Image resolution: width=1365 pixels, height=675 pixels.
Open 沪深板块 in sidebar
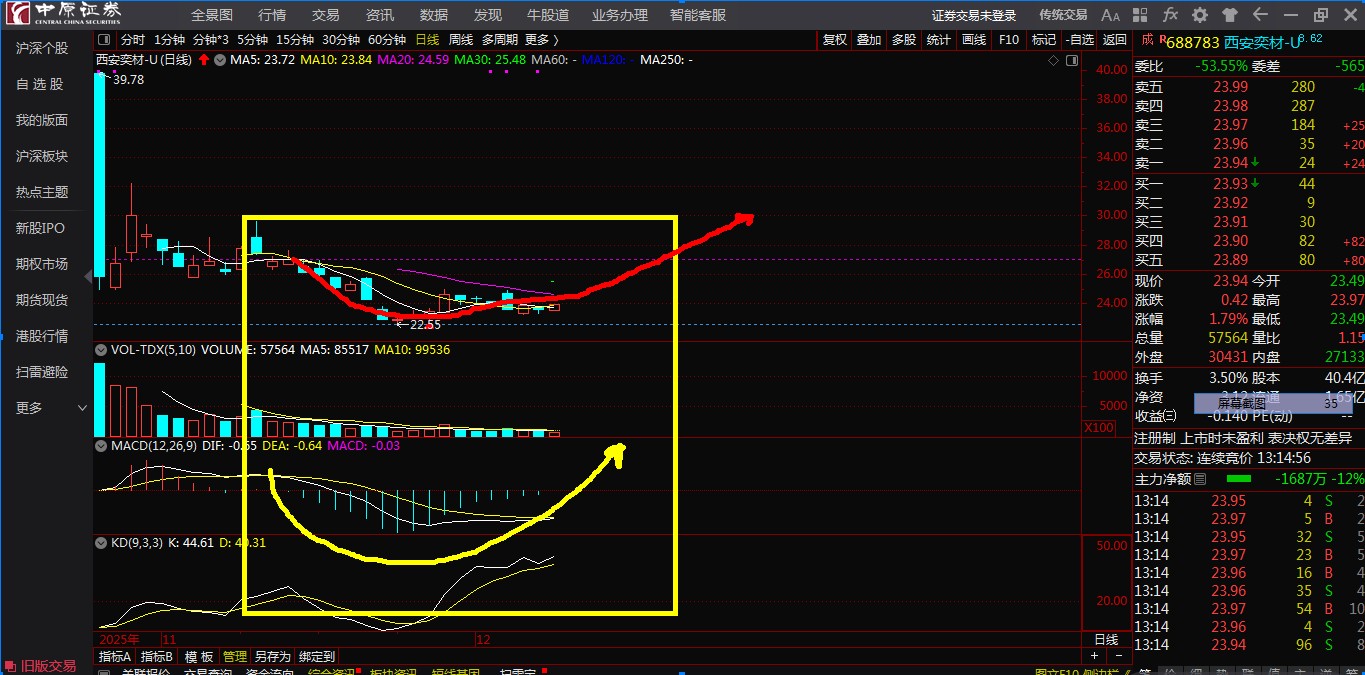tap(42, 156)
